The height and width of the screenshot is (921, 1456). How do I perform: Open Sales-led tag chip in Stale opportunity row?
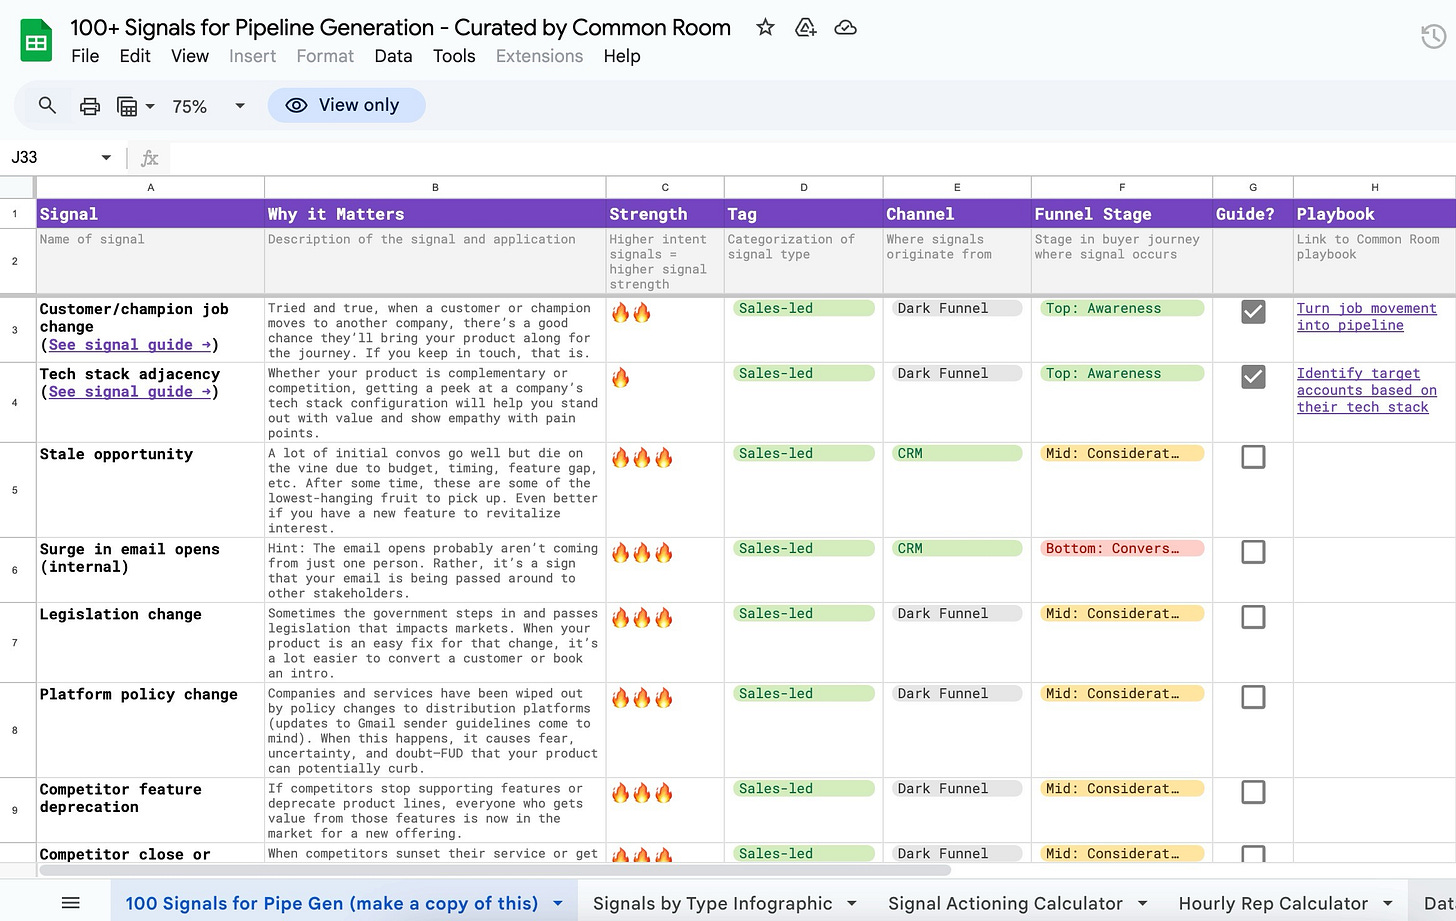point(803,453)
